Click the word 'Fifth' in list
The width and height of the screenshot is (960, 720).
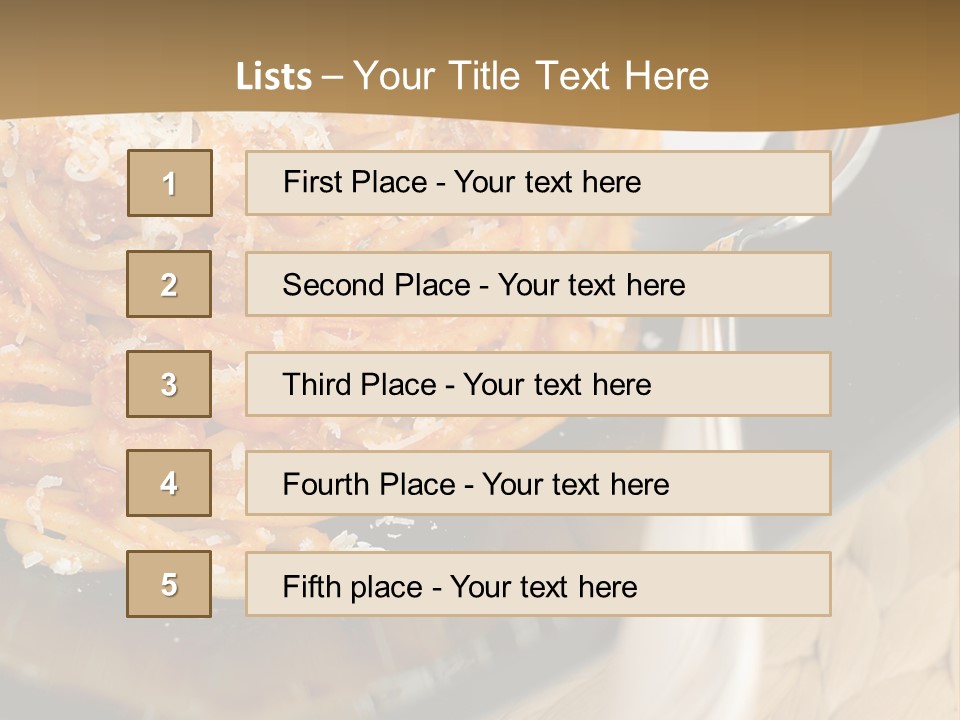pos(312,586)
